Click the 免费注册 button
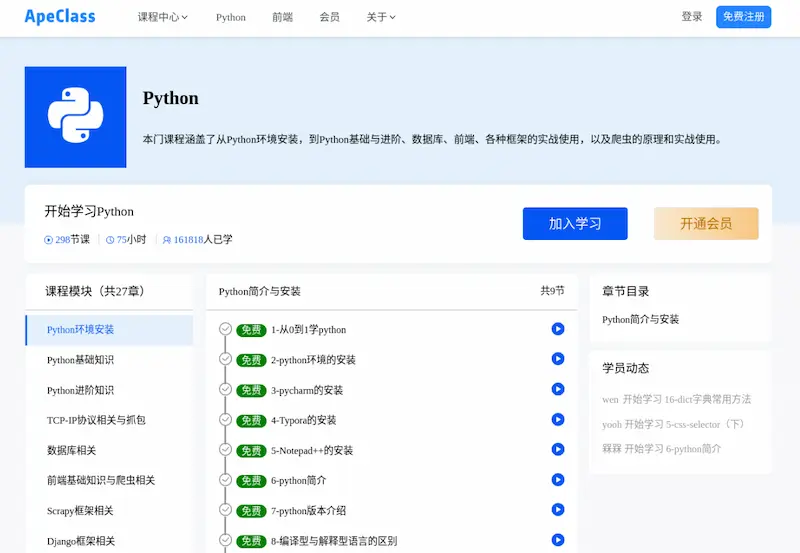800x553 pixels. click(x=743, y=17)
